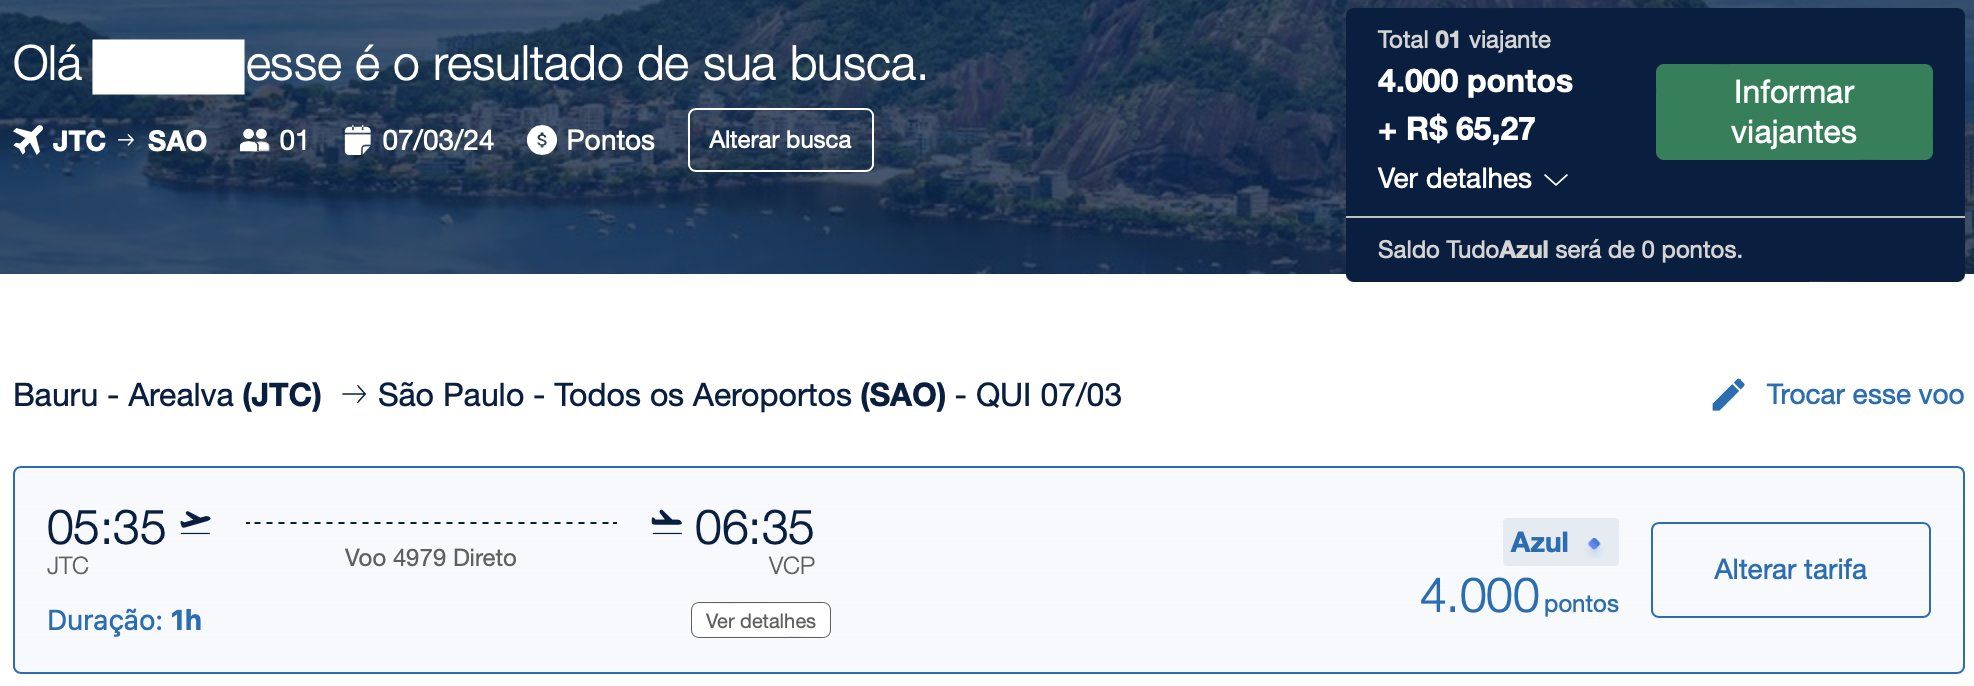Viewport: 1974px width, 686px height.
Task: Click the chevron next to Ver detalhes
Action: (1555, 180)
